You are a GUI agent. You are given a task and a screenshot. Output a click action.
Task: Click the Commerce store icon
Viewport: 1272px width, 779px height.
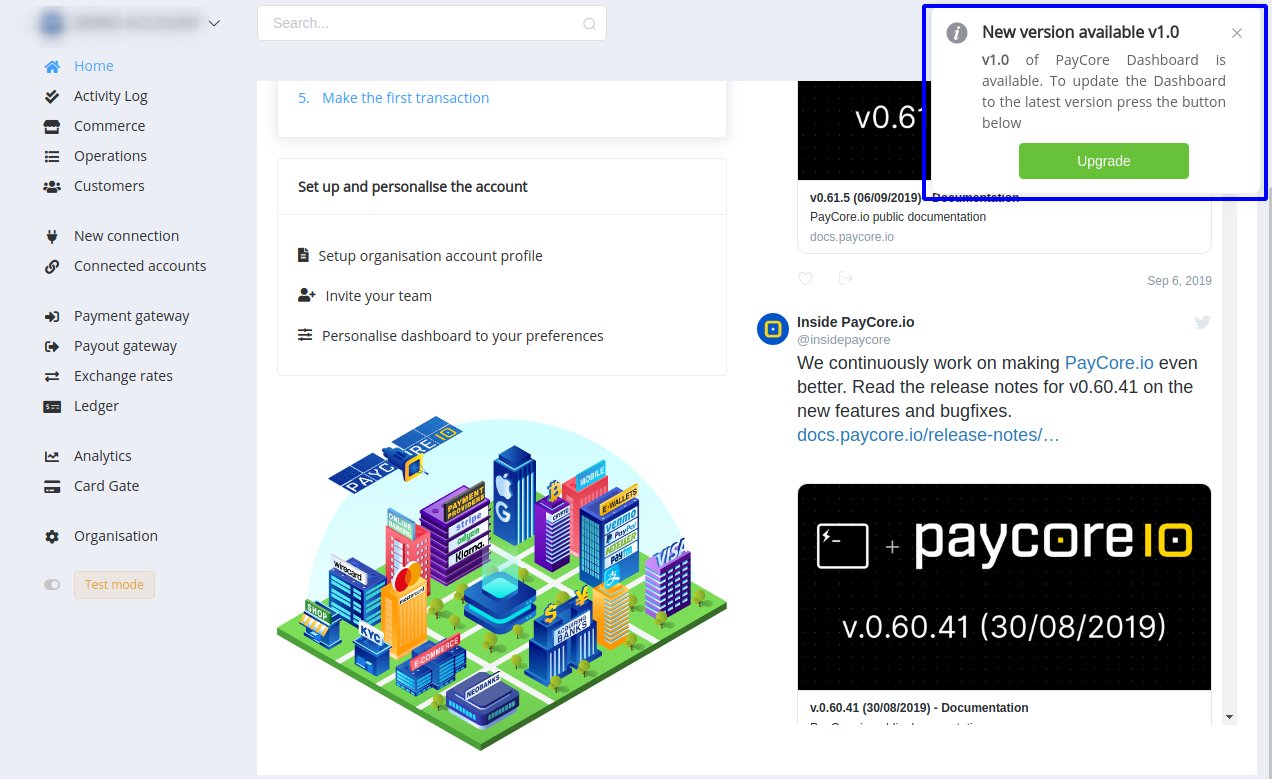pos(52,126)
